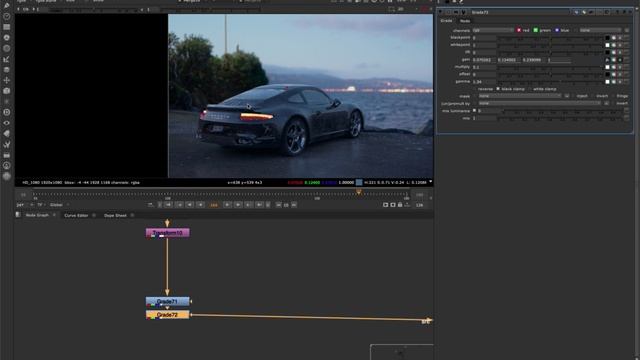Open the channels dropdown in Grade72
The image size is (640, 360).
click(x=493, y=30)
